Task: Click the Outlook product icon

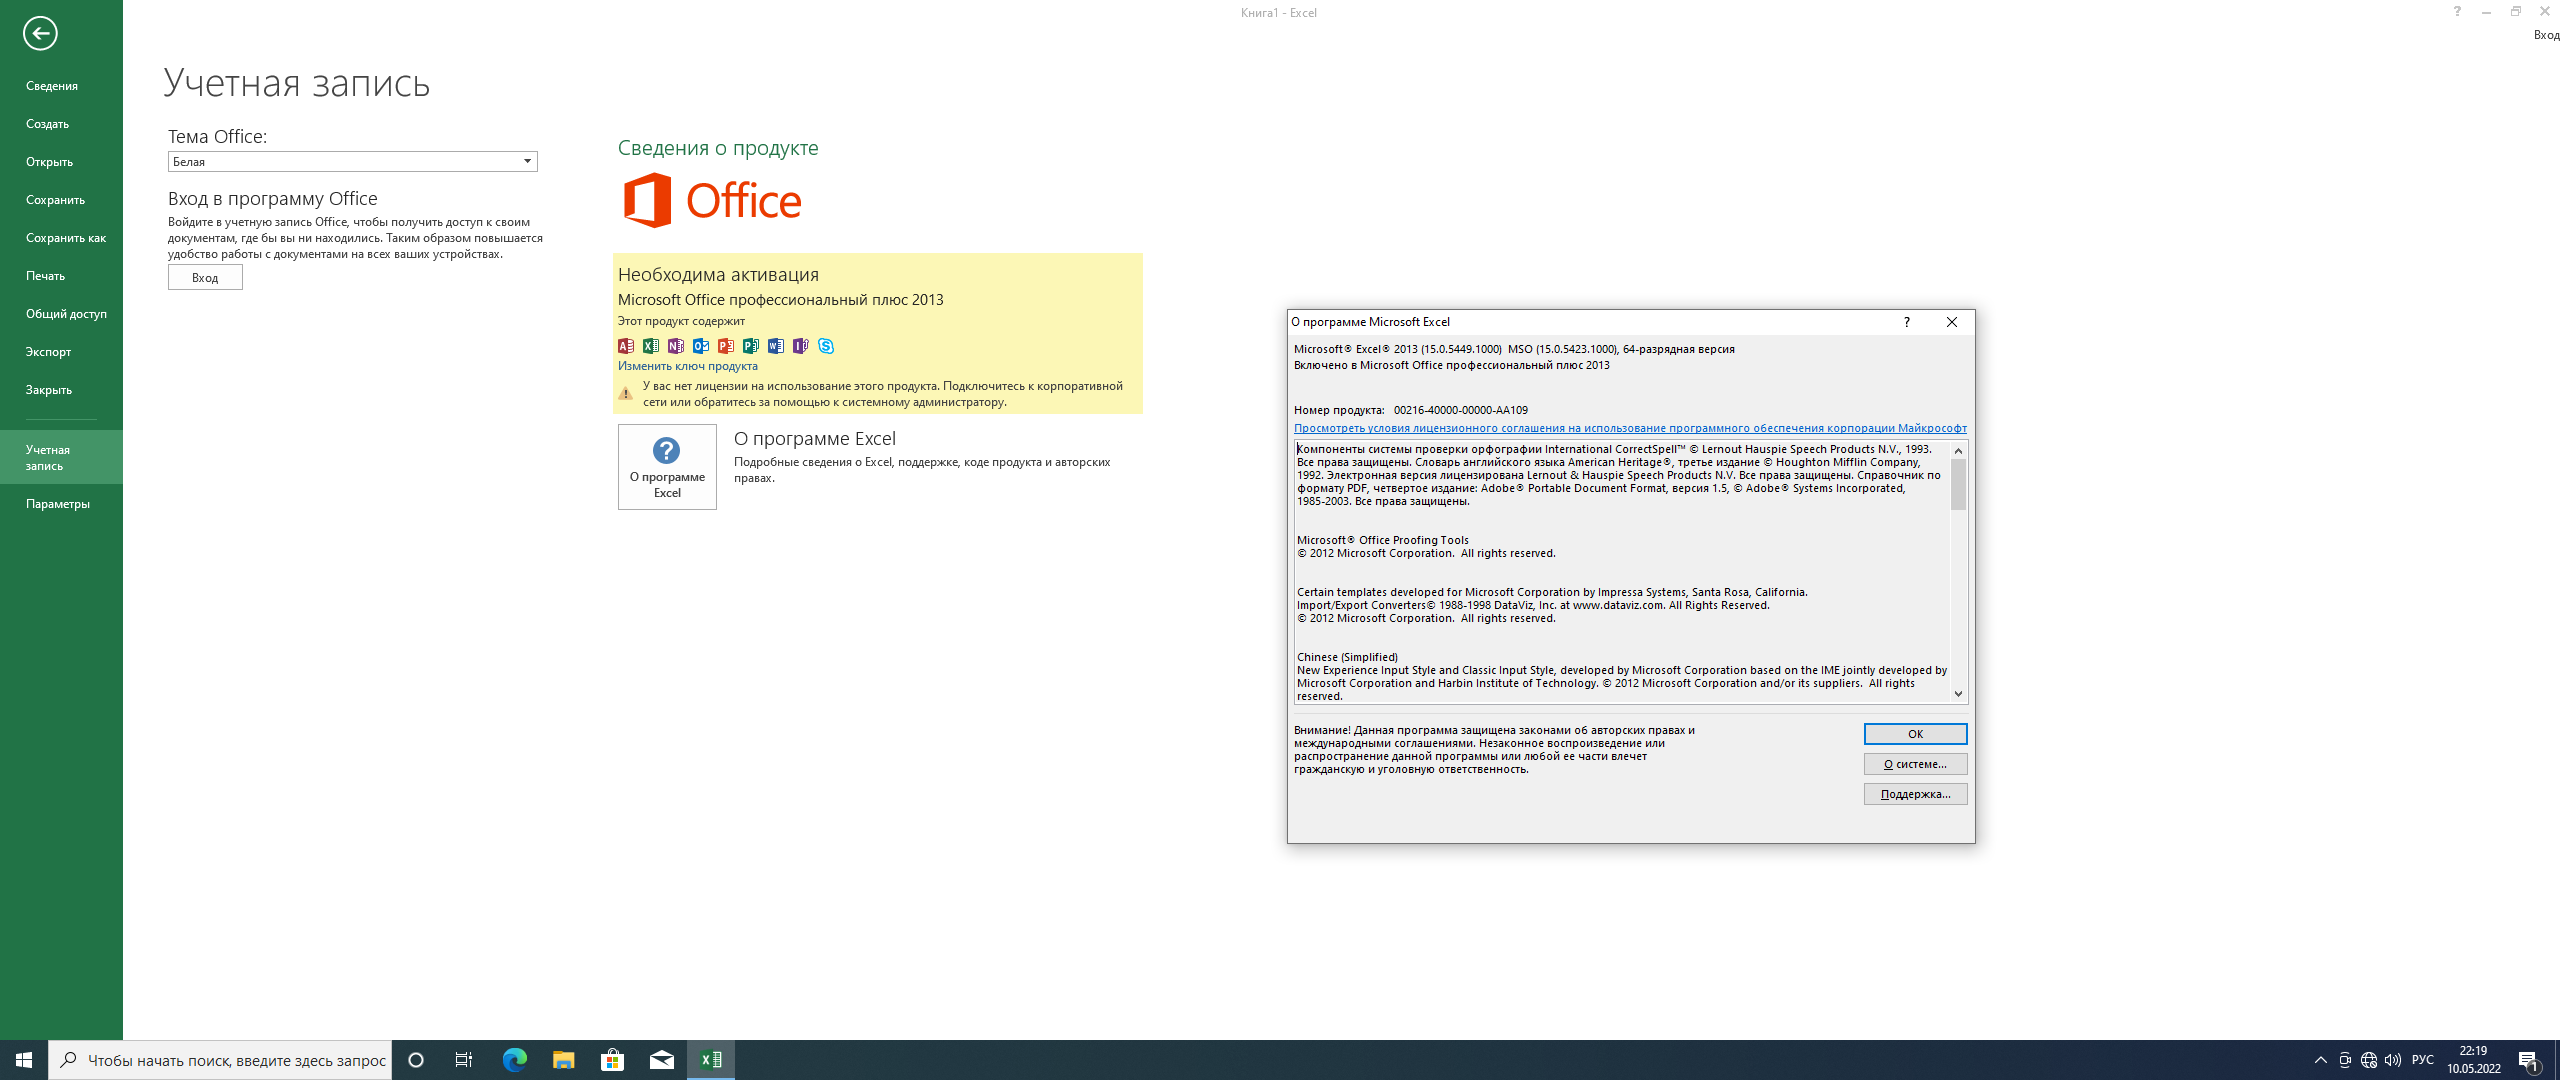Action: point(701,346)
